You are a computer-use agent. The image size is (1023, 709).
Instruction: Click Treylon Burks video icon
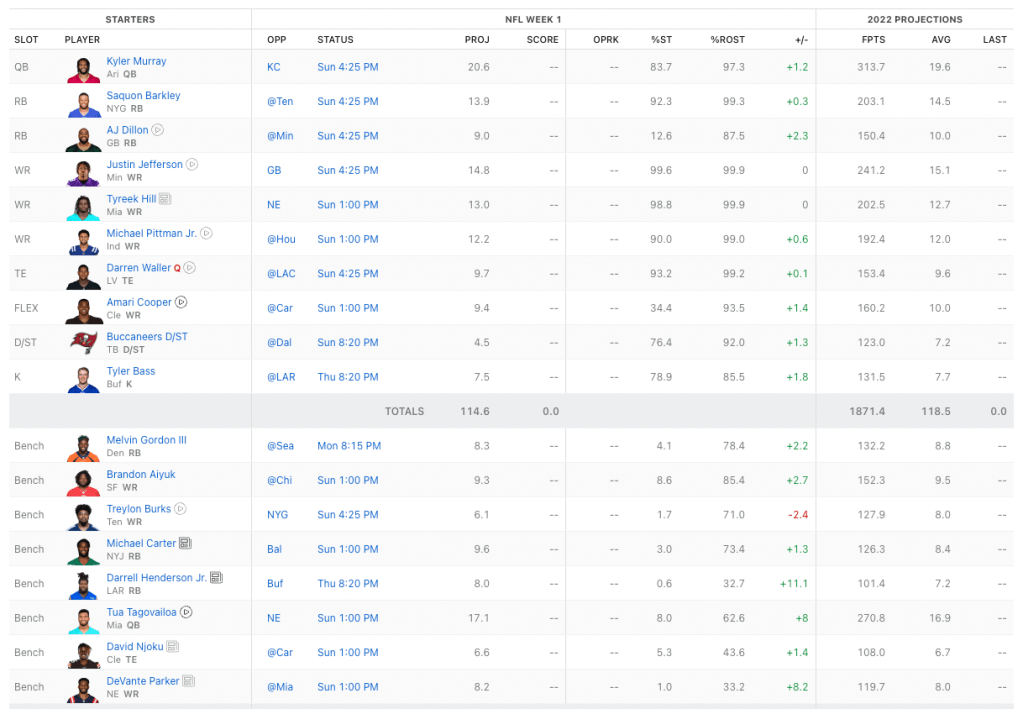[180, 509]
